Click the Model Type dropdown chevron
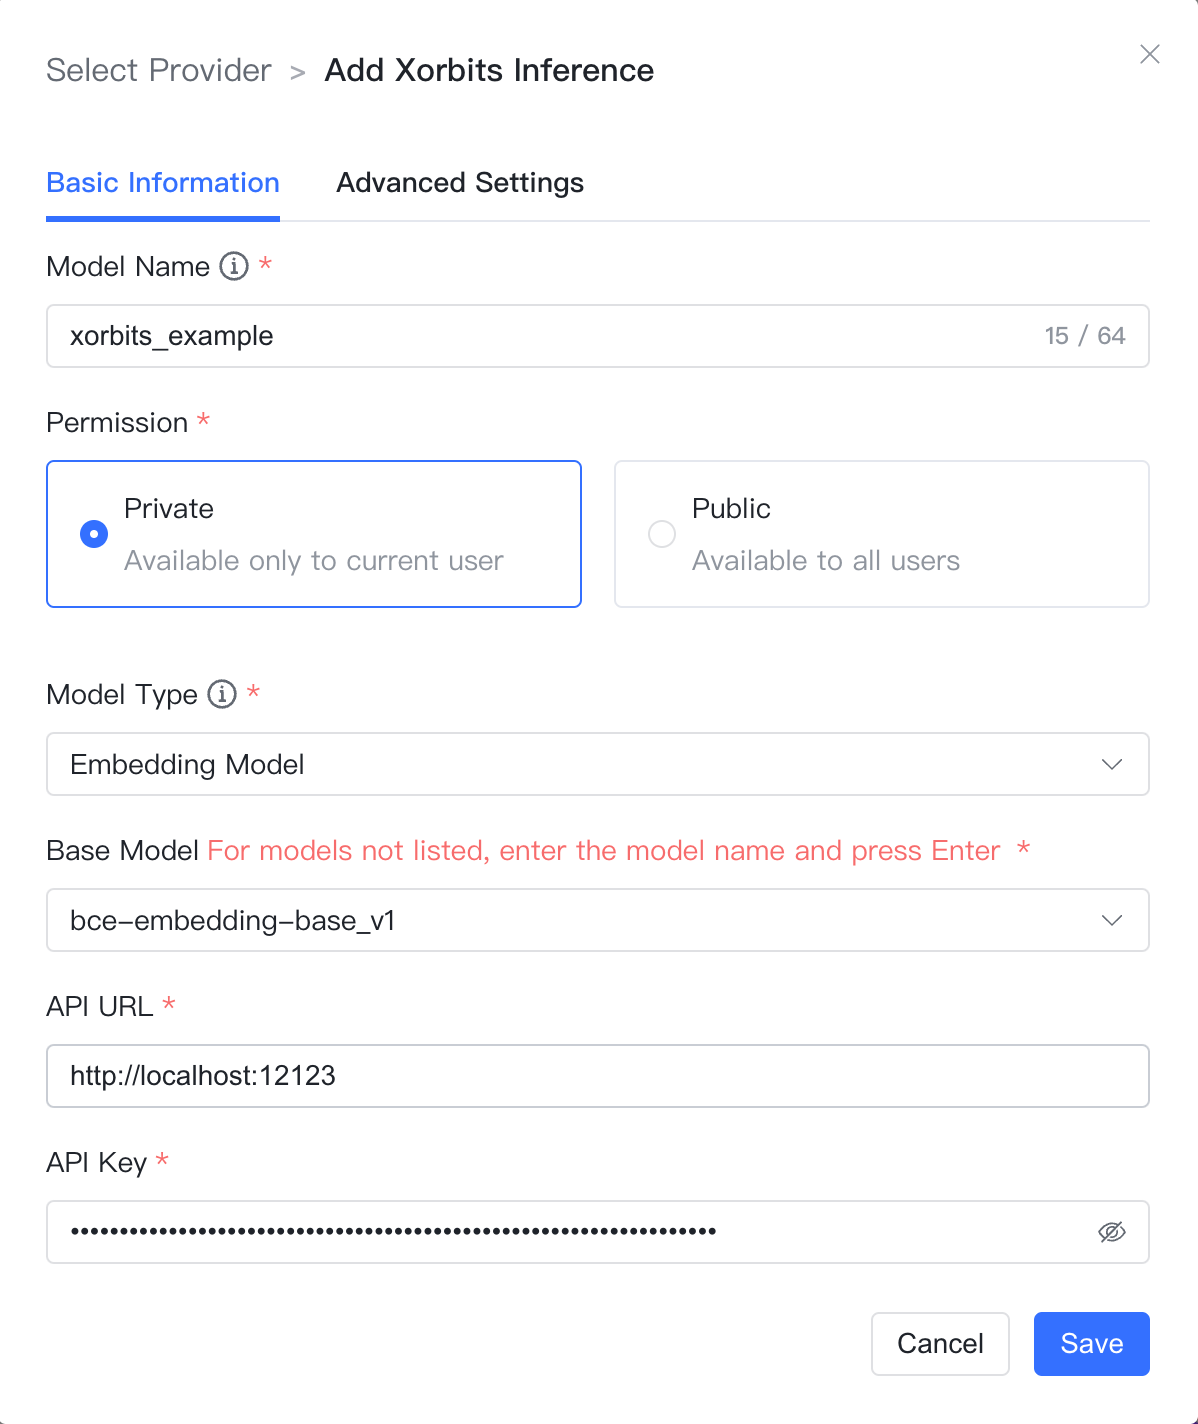1198x1424 pixels. (x=1112, y=764)
